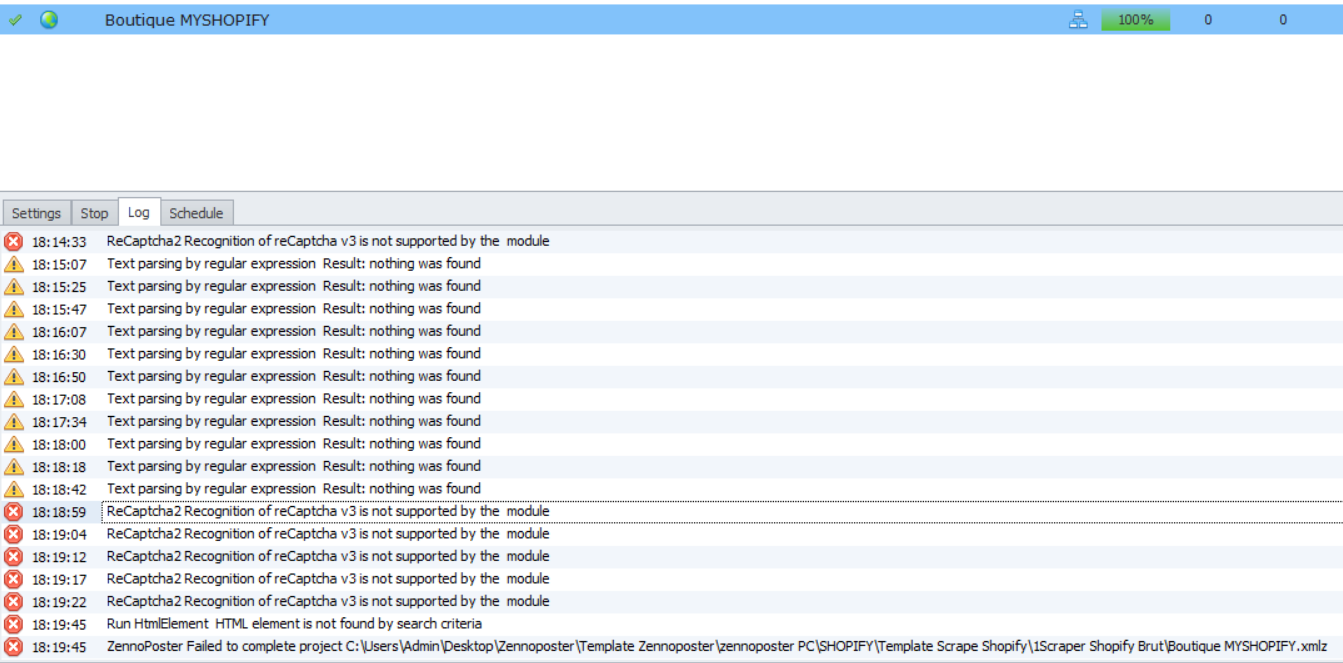Click warning icon of 18:17:08 entry
This screenshot has width=1343, height=663.
[13, 399]
